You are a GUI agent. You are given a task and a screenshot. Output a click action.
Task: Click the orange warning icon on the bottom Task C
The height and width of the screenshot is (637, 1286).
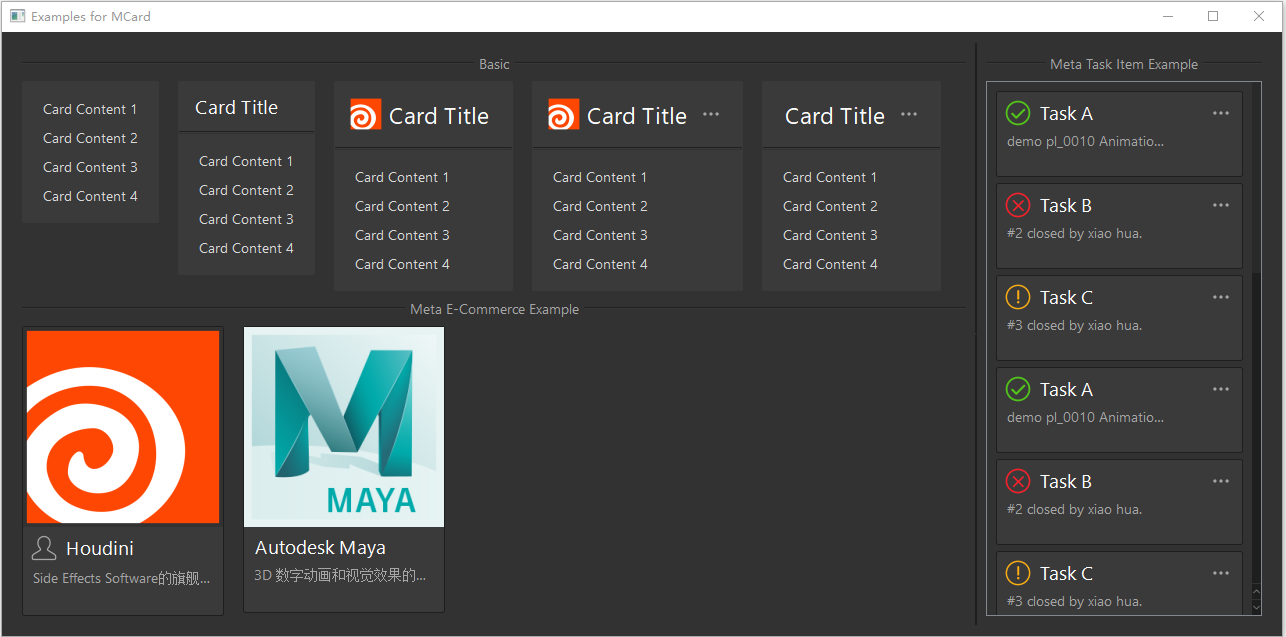click(x=1018, y=573)
